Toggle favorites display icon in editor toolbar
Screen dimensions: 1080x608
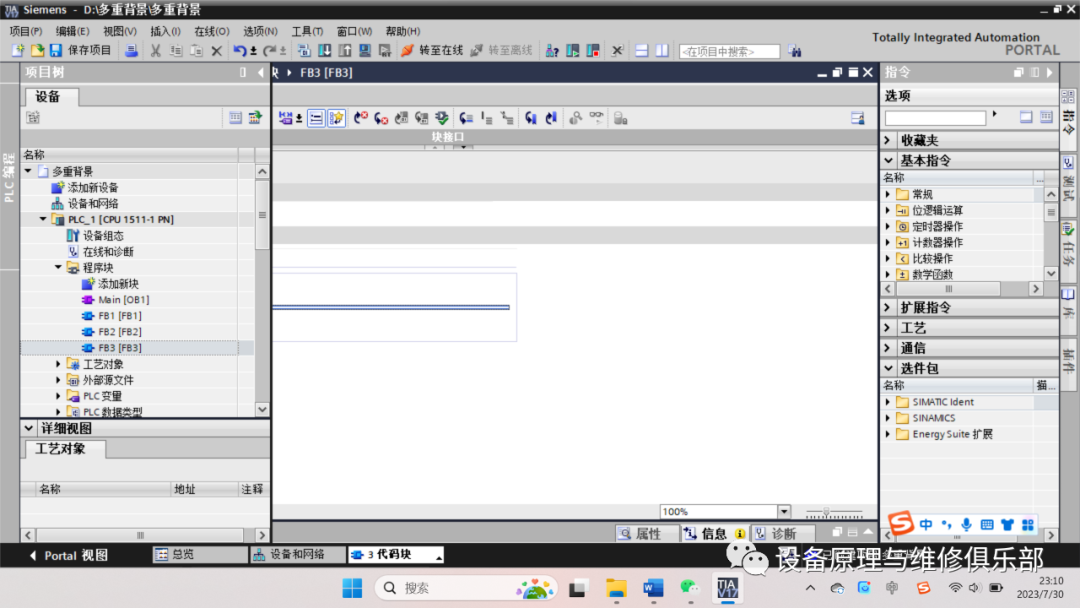pos(336,118)
